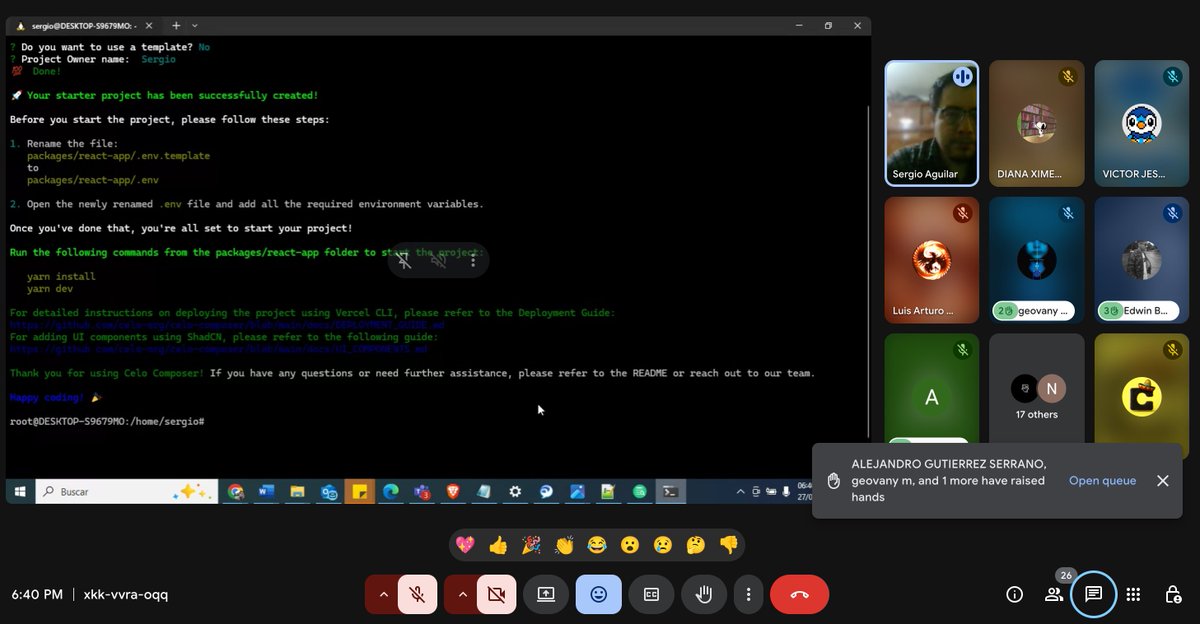1200x624 pixels.
Task: Start presenting your screen
Action: click(546, 594)
